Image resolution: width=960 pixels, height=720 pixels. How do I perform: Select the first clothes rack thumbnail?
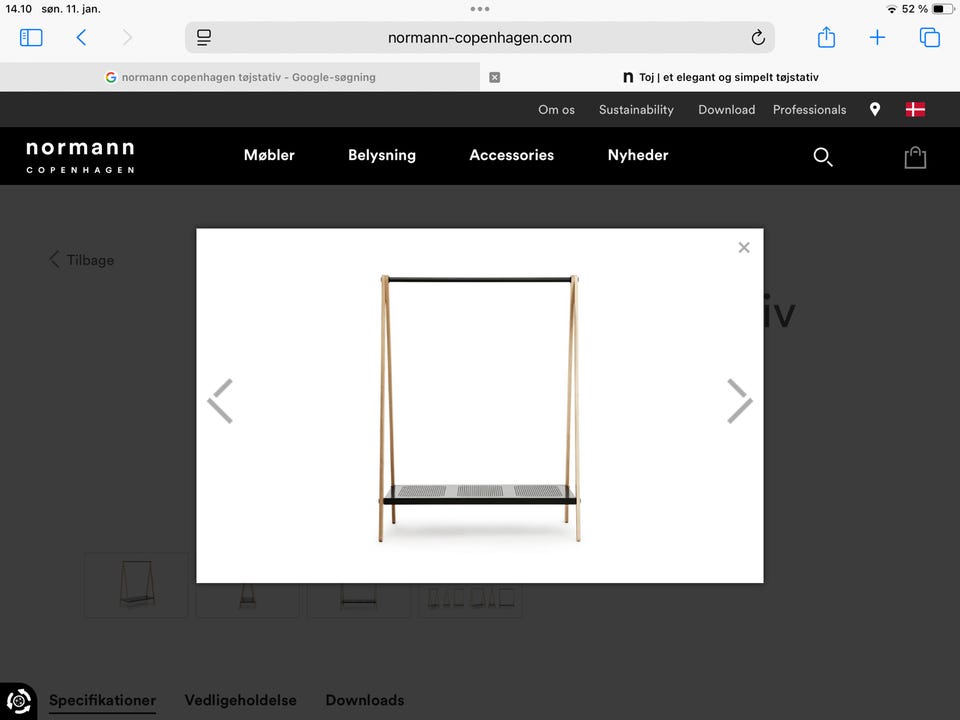[136, 586]
